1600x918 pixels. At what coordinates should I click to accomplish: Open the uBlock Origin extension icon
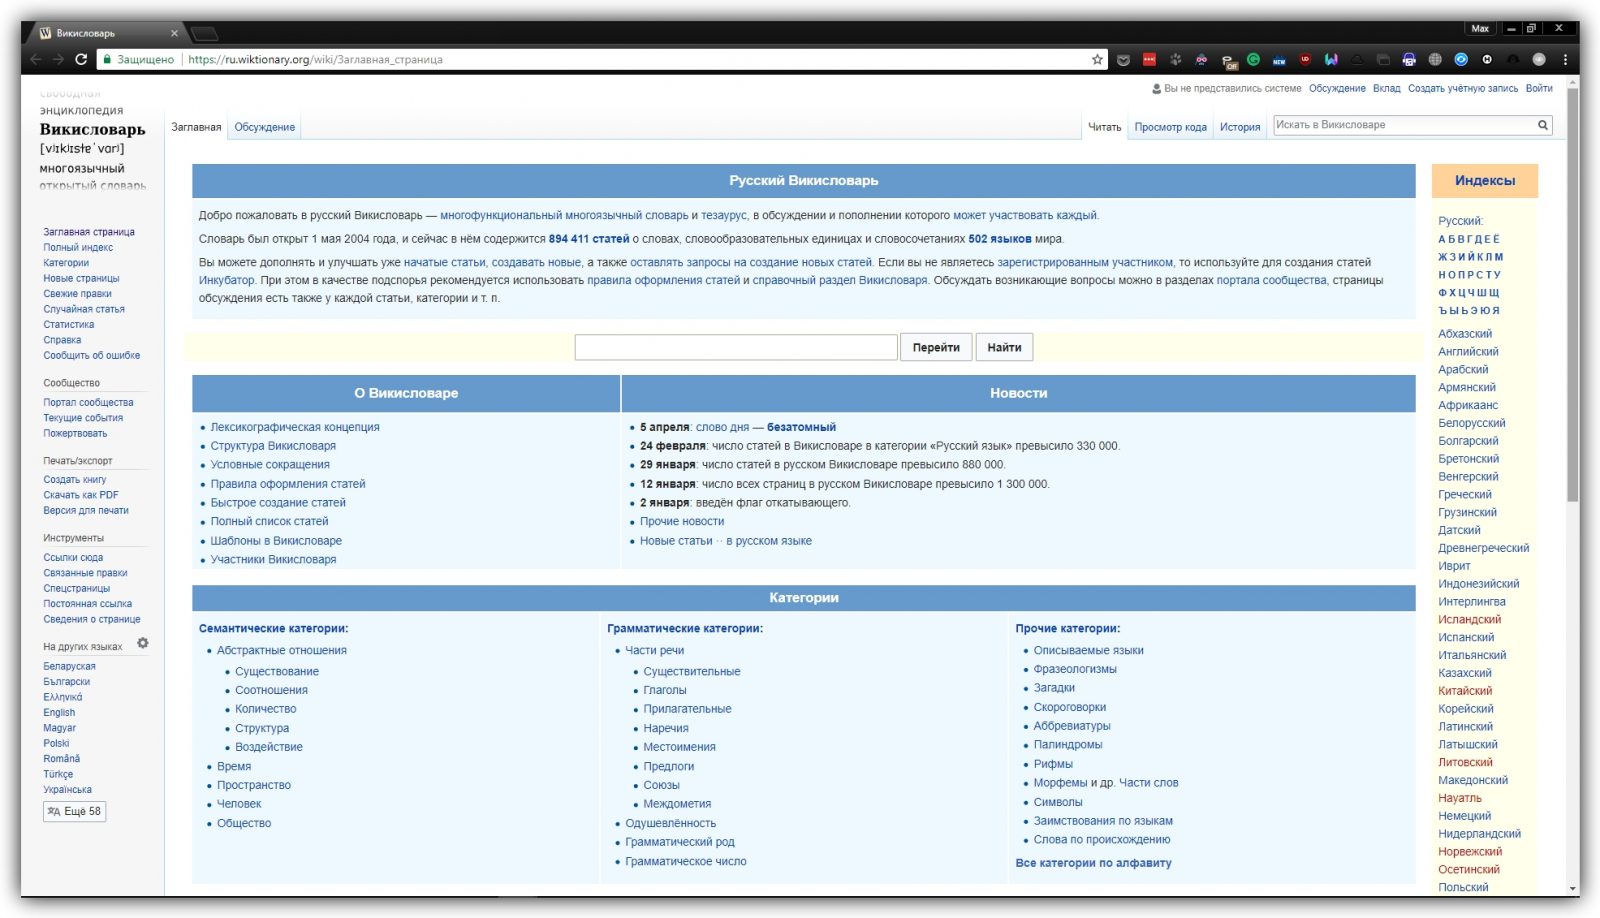[x=1305, y=60]
